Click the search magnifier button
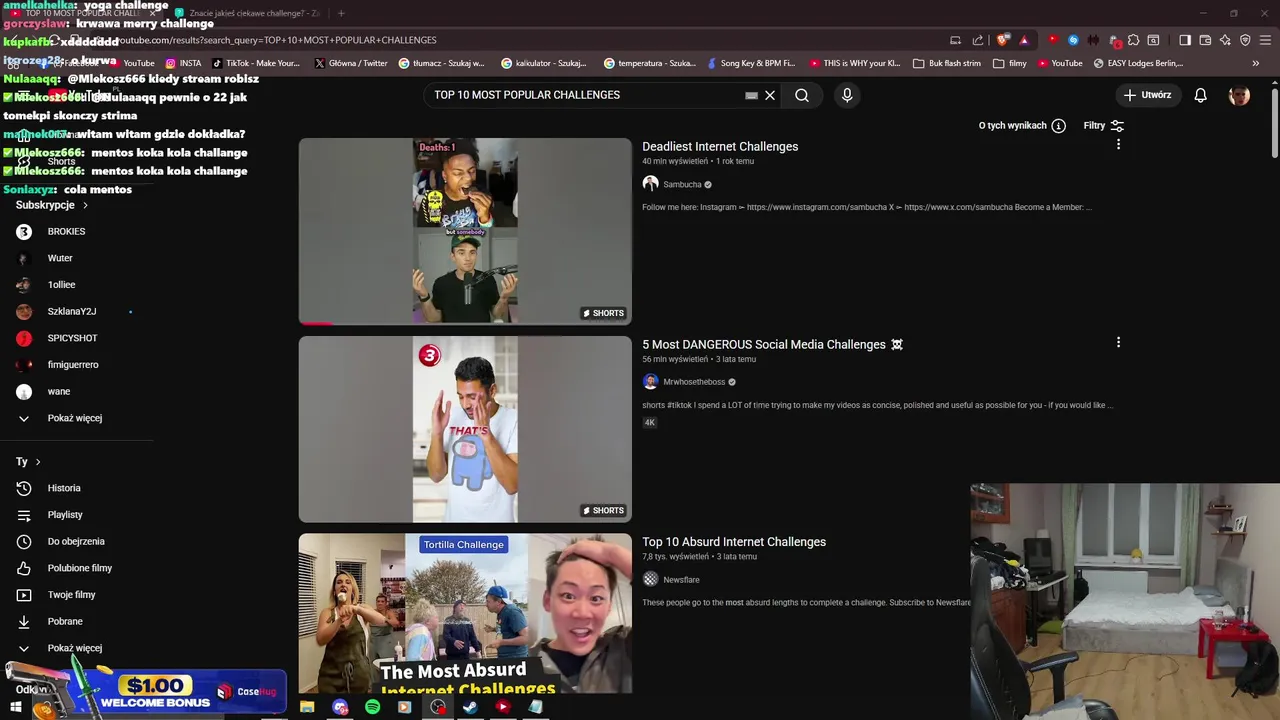1280x720 pixels. click(802, 95)
